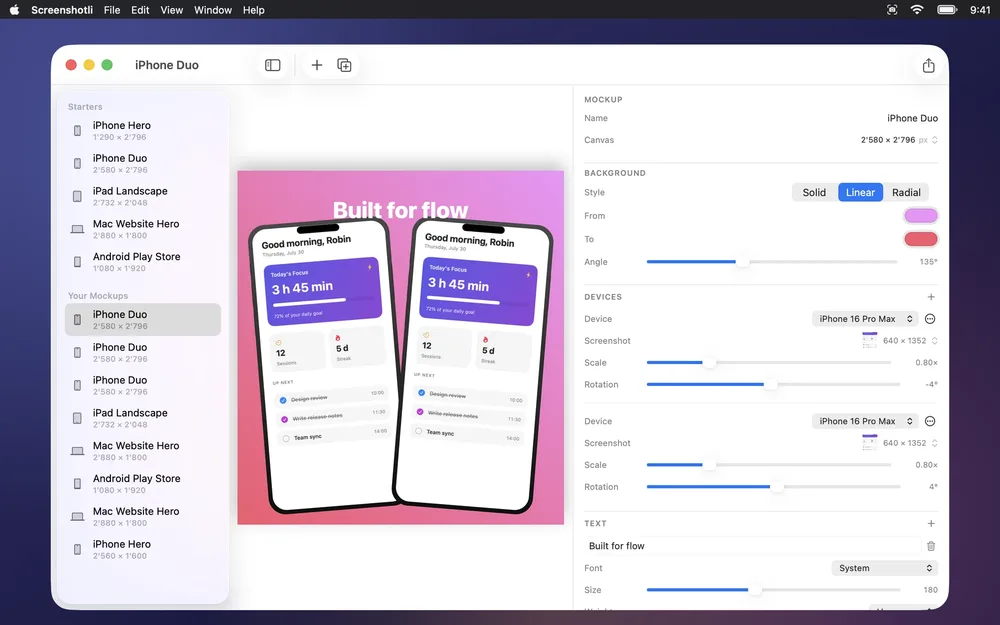Open the System font dropdown
This screenshot has width=1000, height=625.
(x=885, y=568)
